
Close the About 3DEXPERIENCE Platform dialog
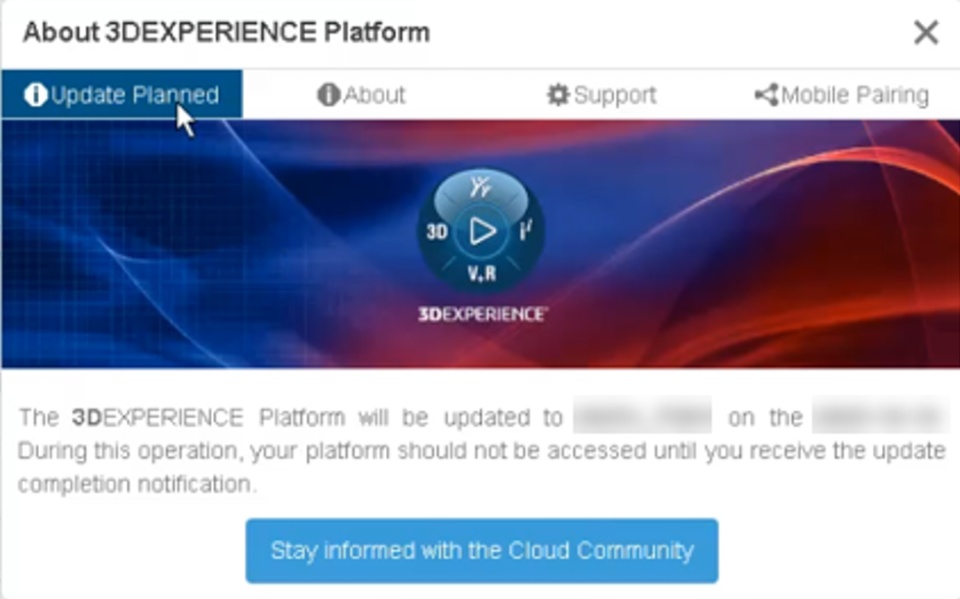[926, 32]
